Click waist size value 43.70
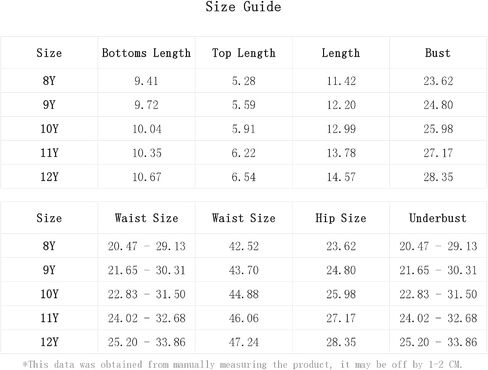 pyautogui.click(x=244, y=270)
